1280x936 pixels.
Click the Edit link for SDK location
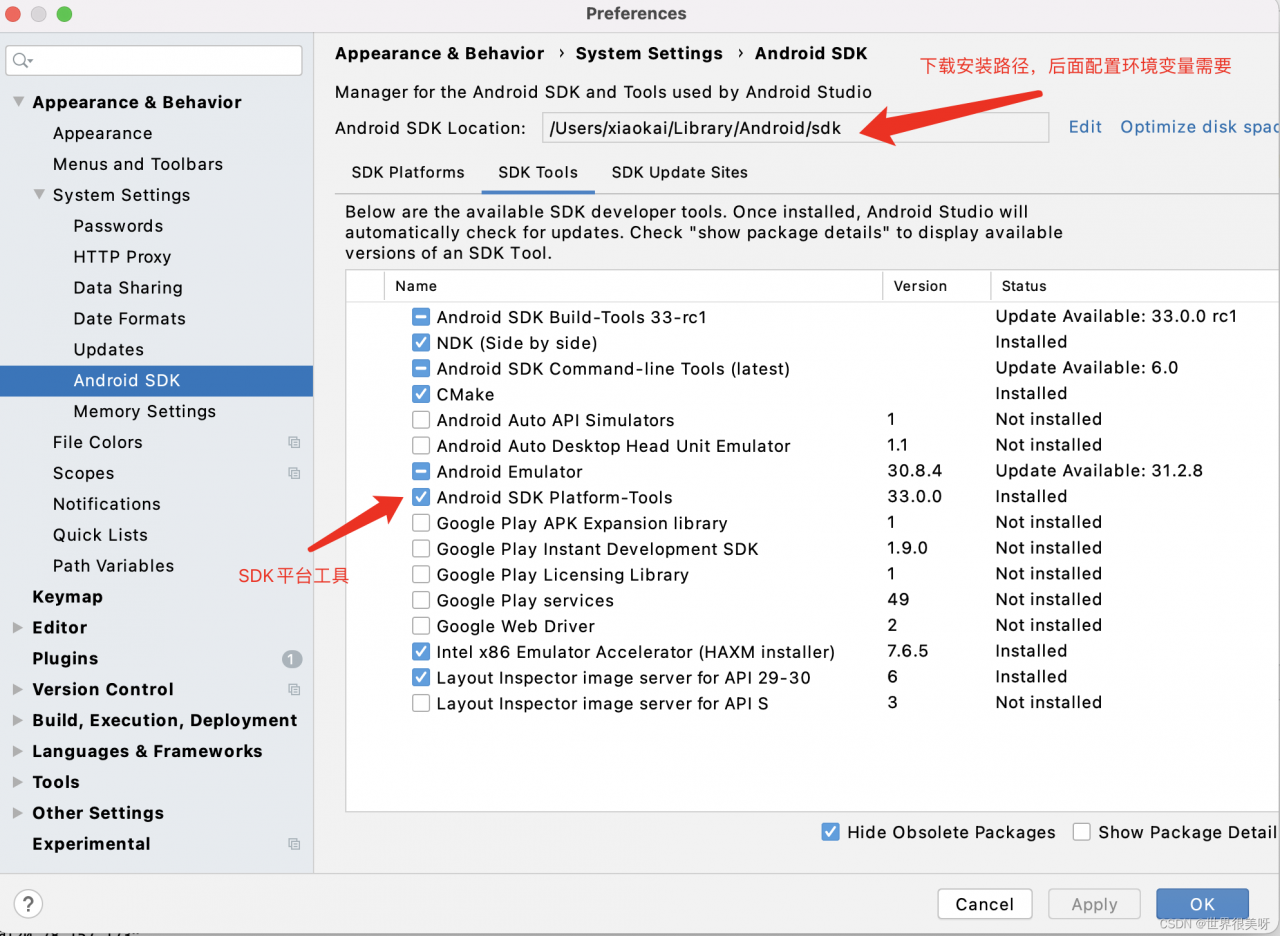(x=1085, y=127)
